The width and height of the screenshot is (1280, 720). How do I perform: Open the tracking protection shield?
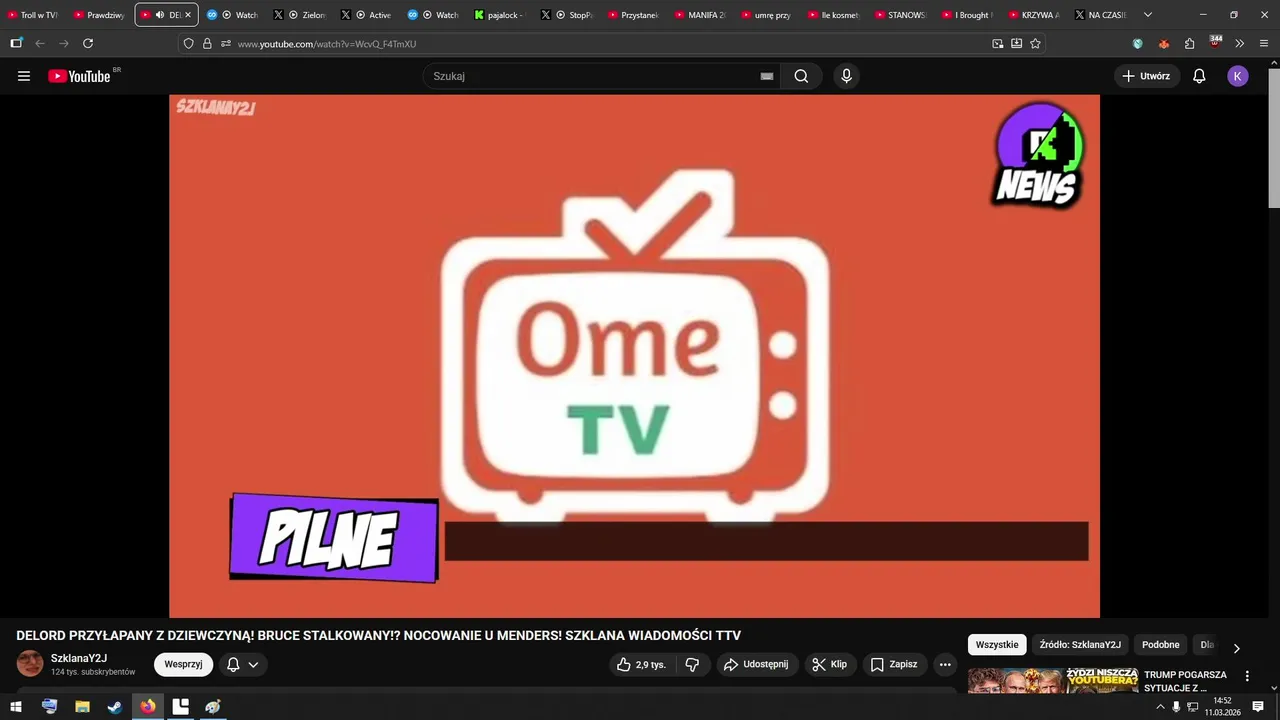tap(188, 43)
